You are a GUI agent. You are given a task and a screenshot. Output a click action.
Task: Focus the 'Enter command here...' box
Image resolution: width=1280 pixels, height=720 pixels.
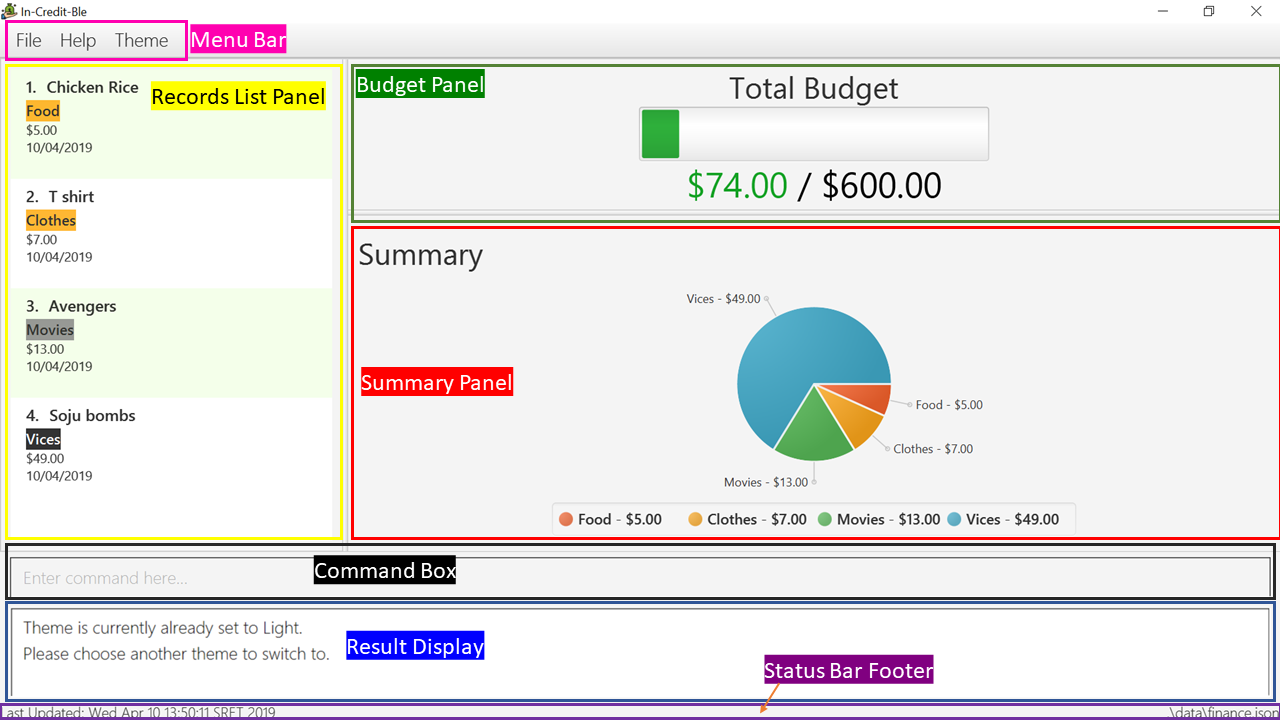click(x=640, y=578)
